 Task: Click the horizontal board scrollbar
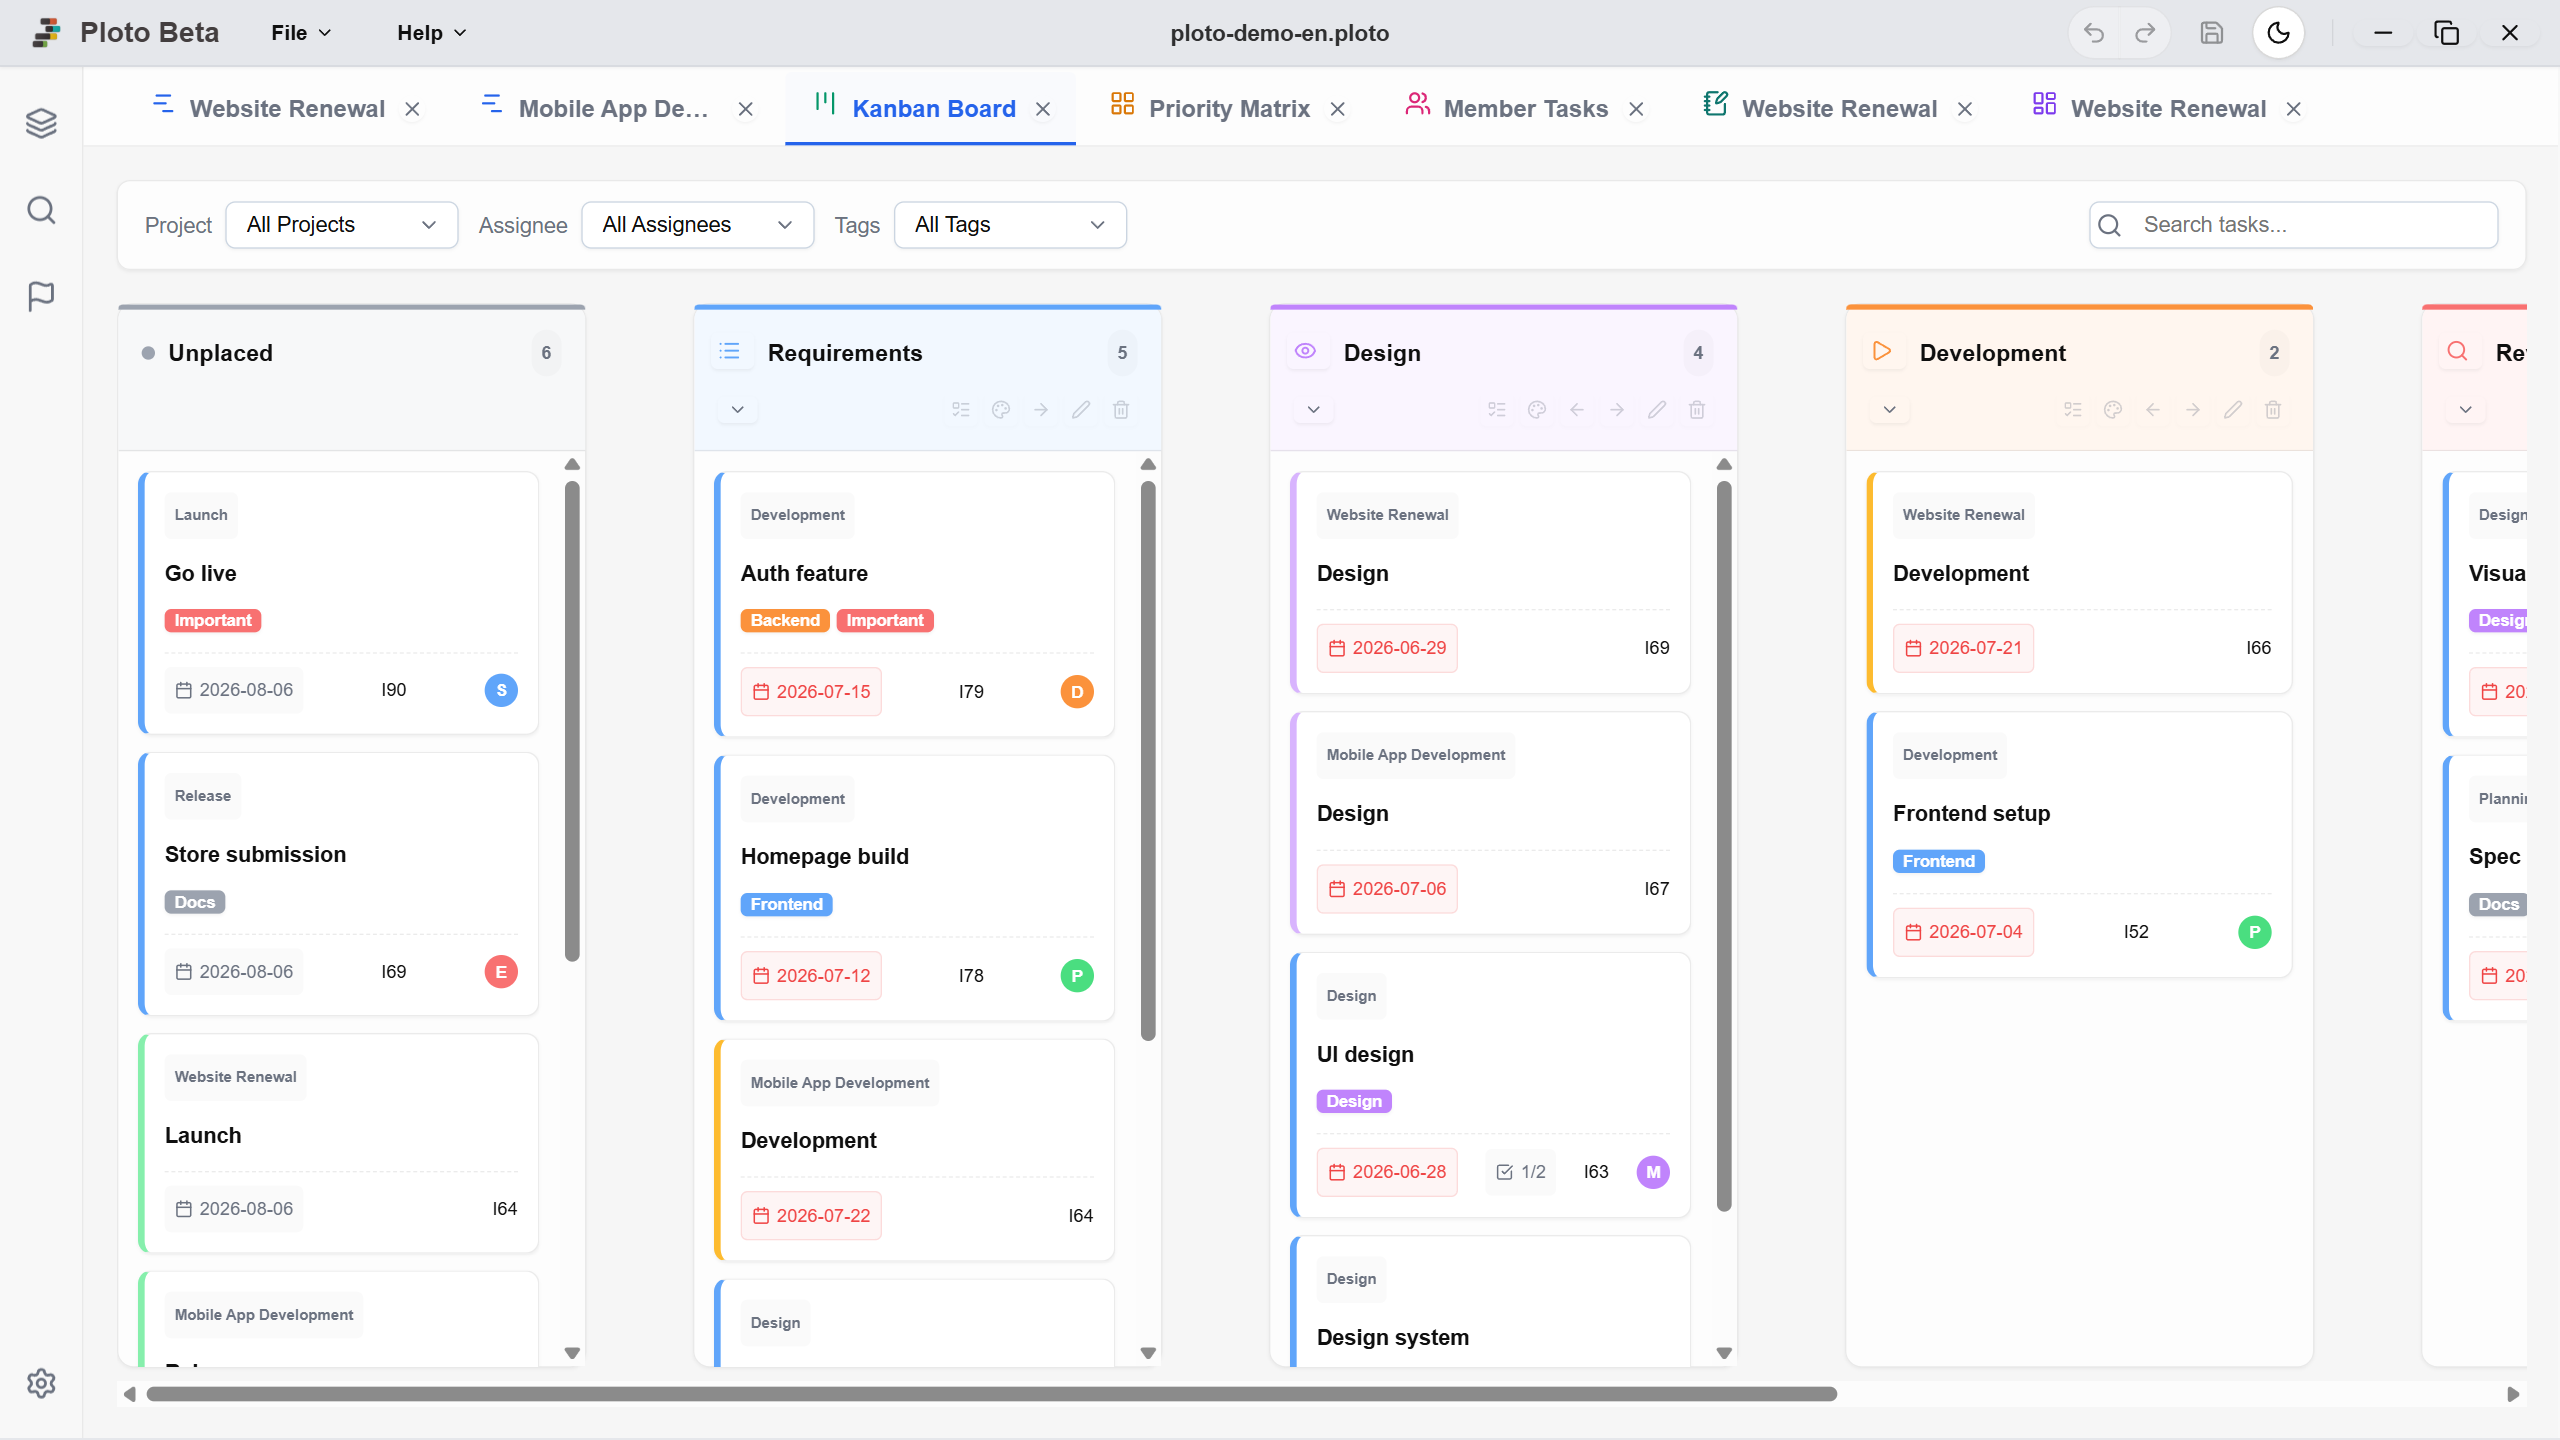pyautogui.click(x=991, y=1394)
